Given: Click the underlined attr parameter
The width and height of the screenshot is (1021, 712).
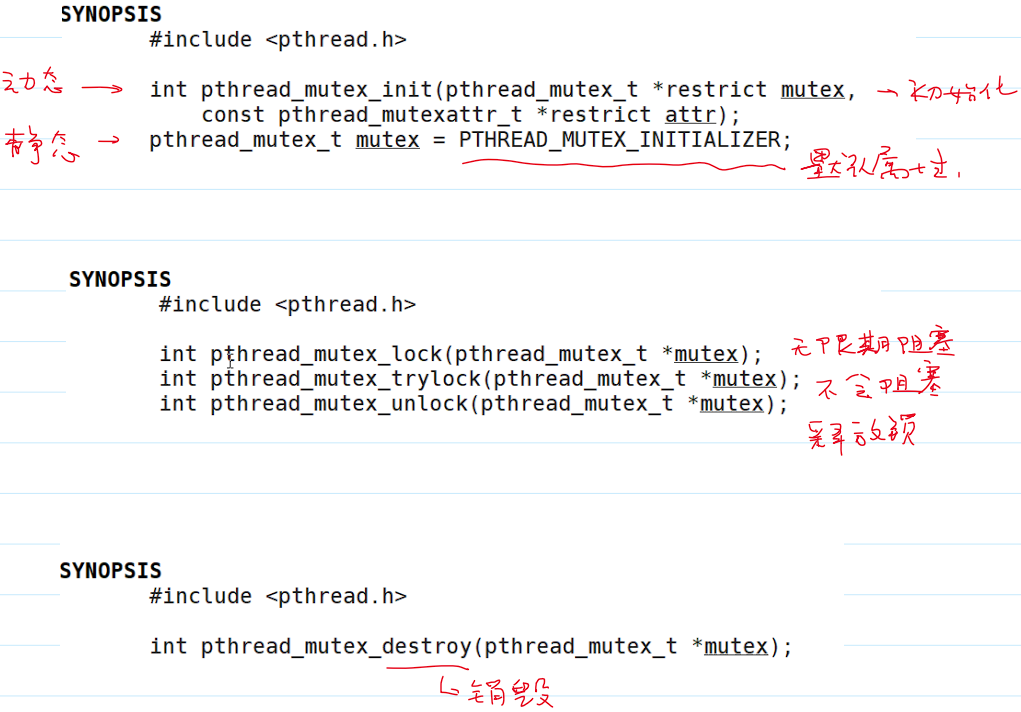Looking at the screenshot, I should click(x=690, y=115).
